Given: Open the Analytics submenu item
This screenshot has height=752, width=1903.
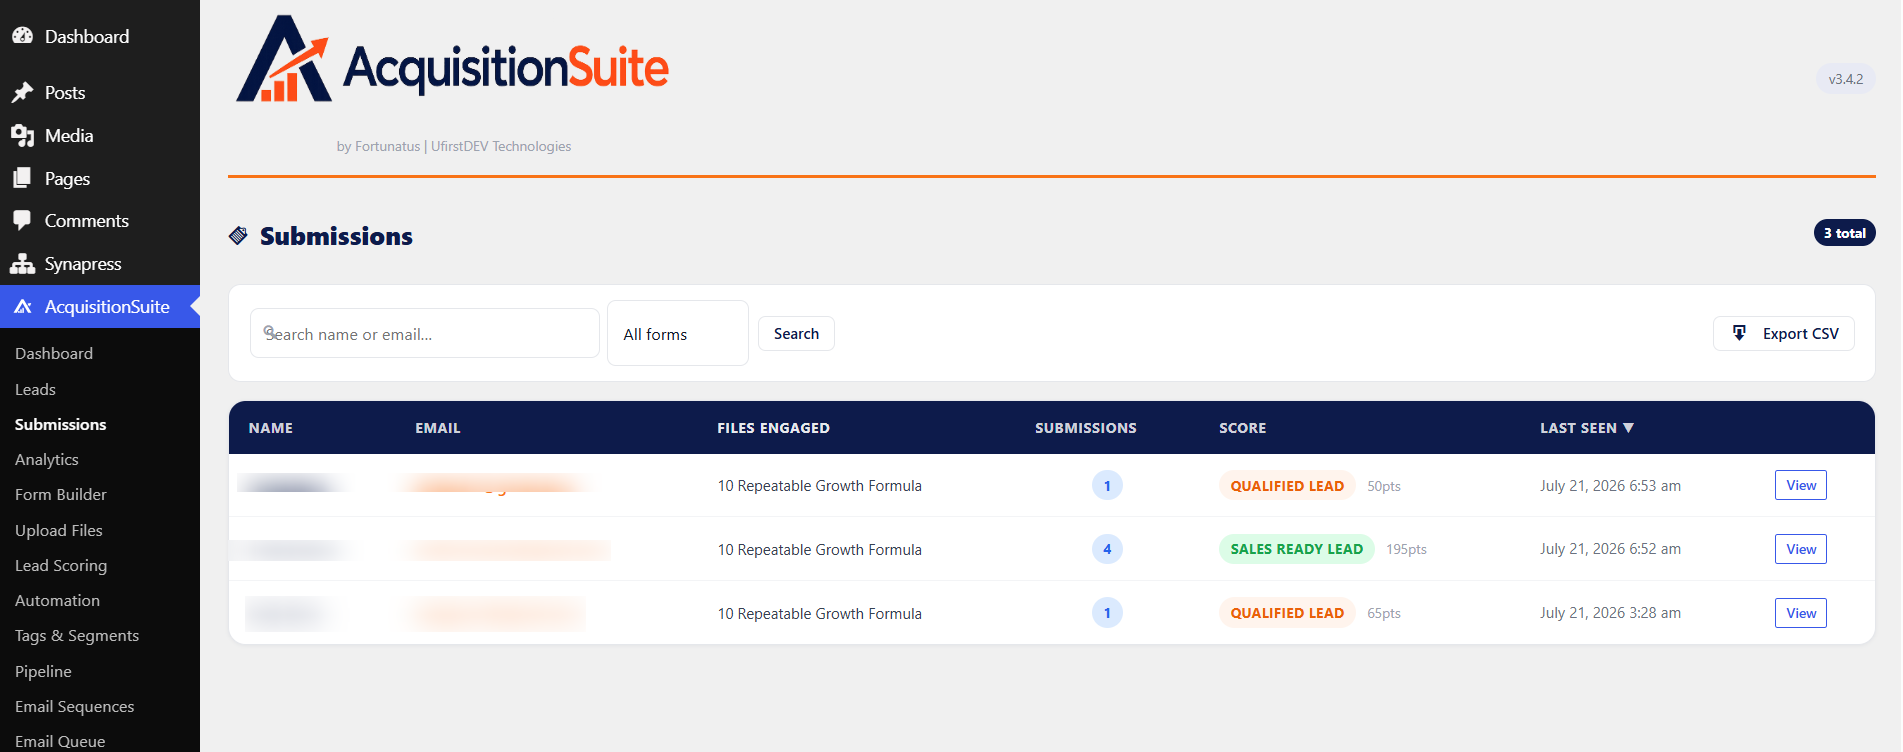Looking at the screenshot, I should [x=47, y=459].
